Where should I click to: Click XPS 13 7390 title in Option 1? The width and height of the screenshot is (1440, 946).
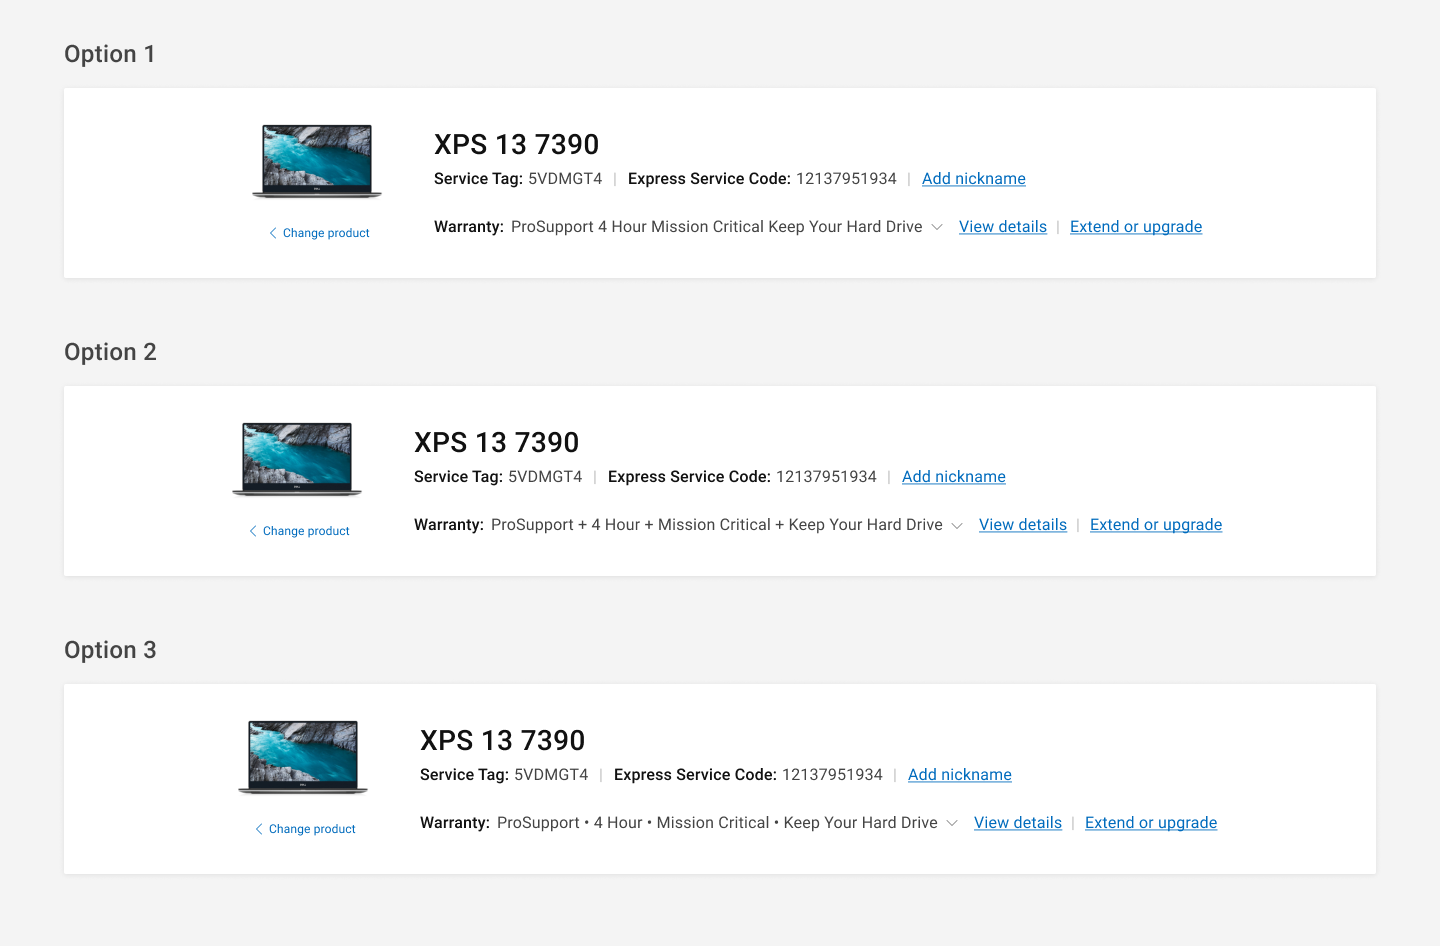(x=516, y=145)
